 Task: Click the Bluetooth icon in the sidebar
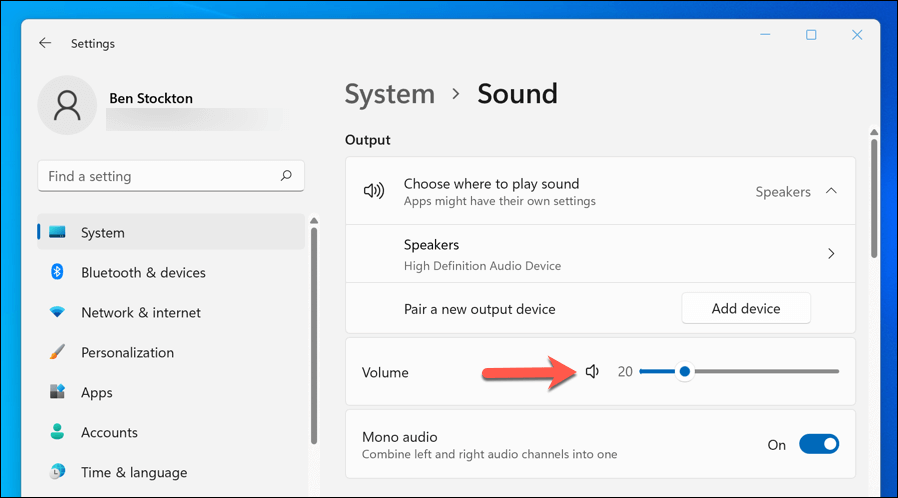pos(58,273)
